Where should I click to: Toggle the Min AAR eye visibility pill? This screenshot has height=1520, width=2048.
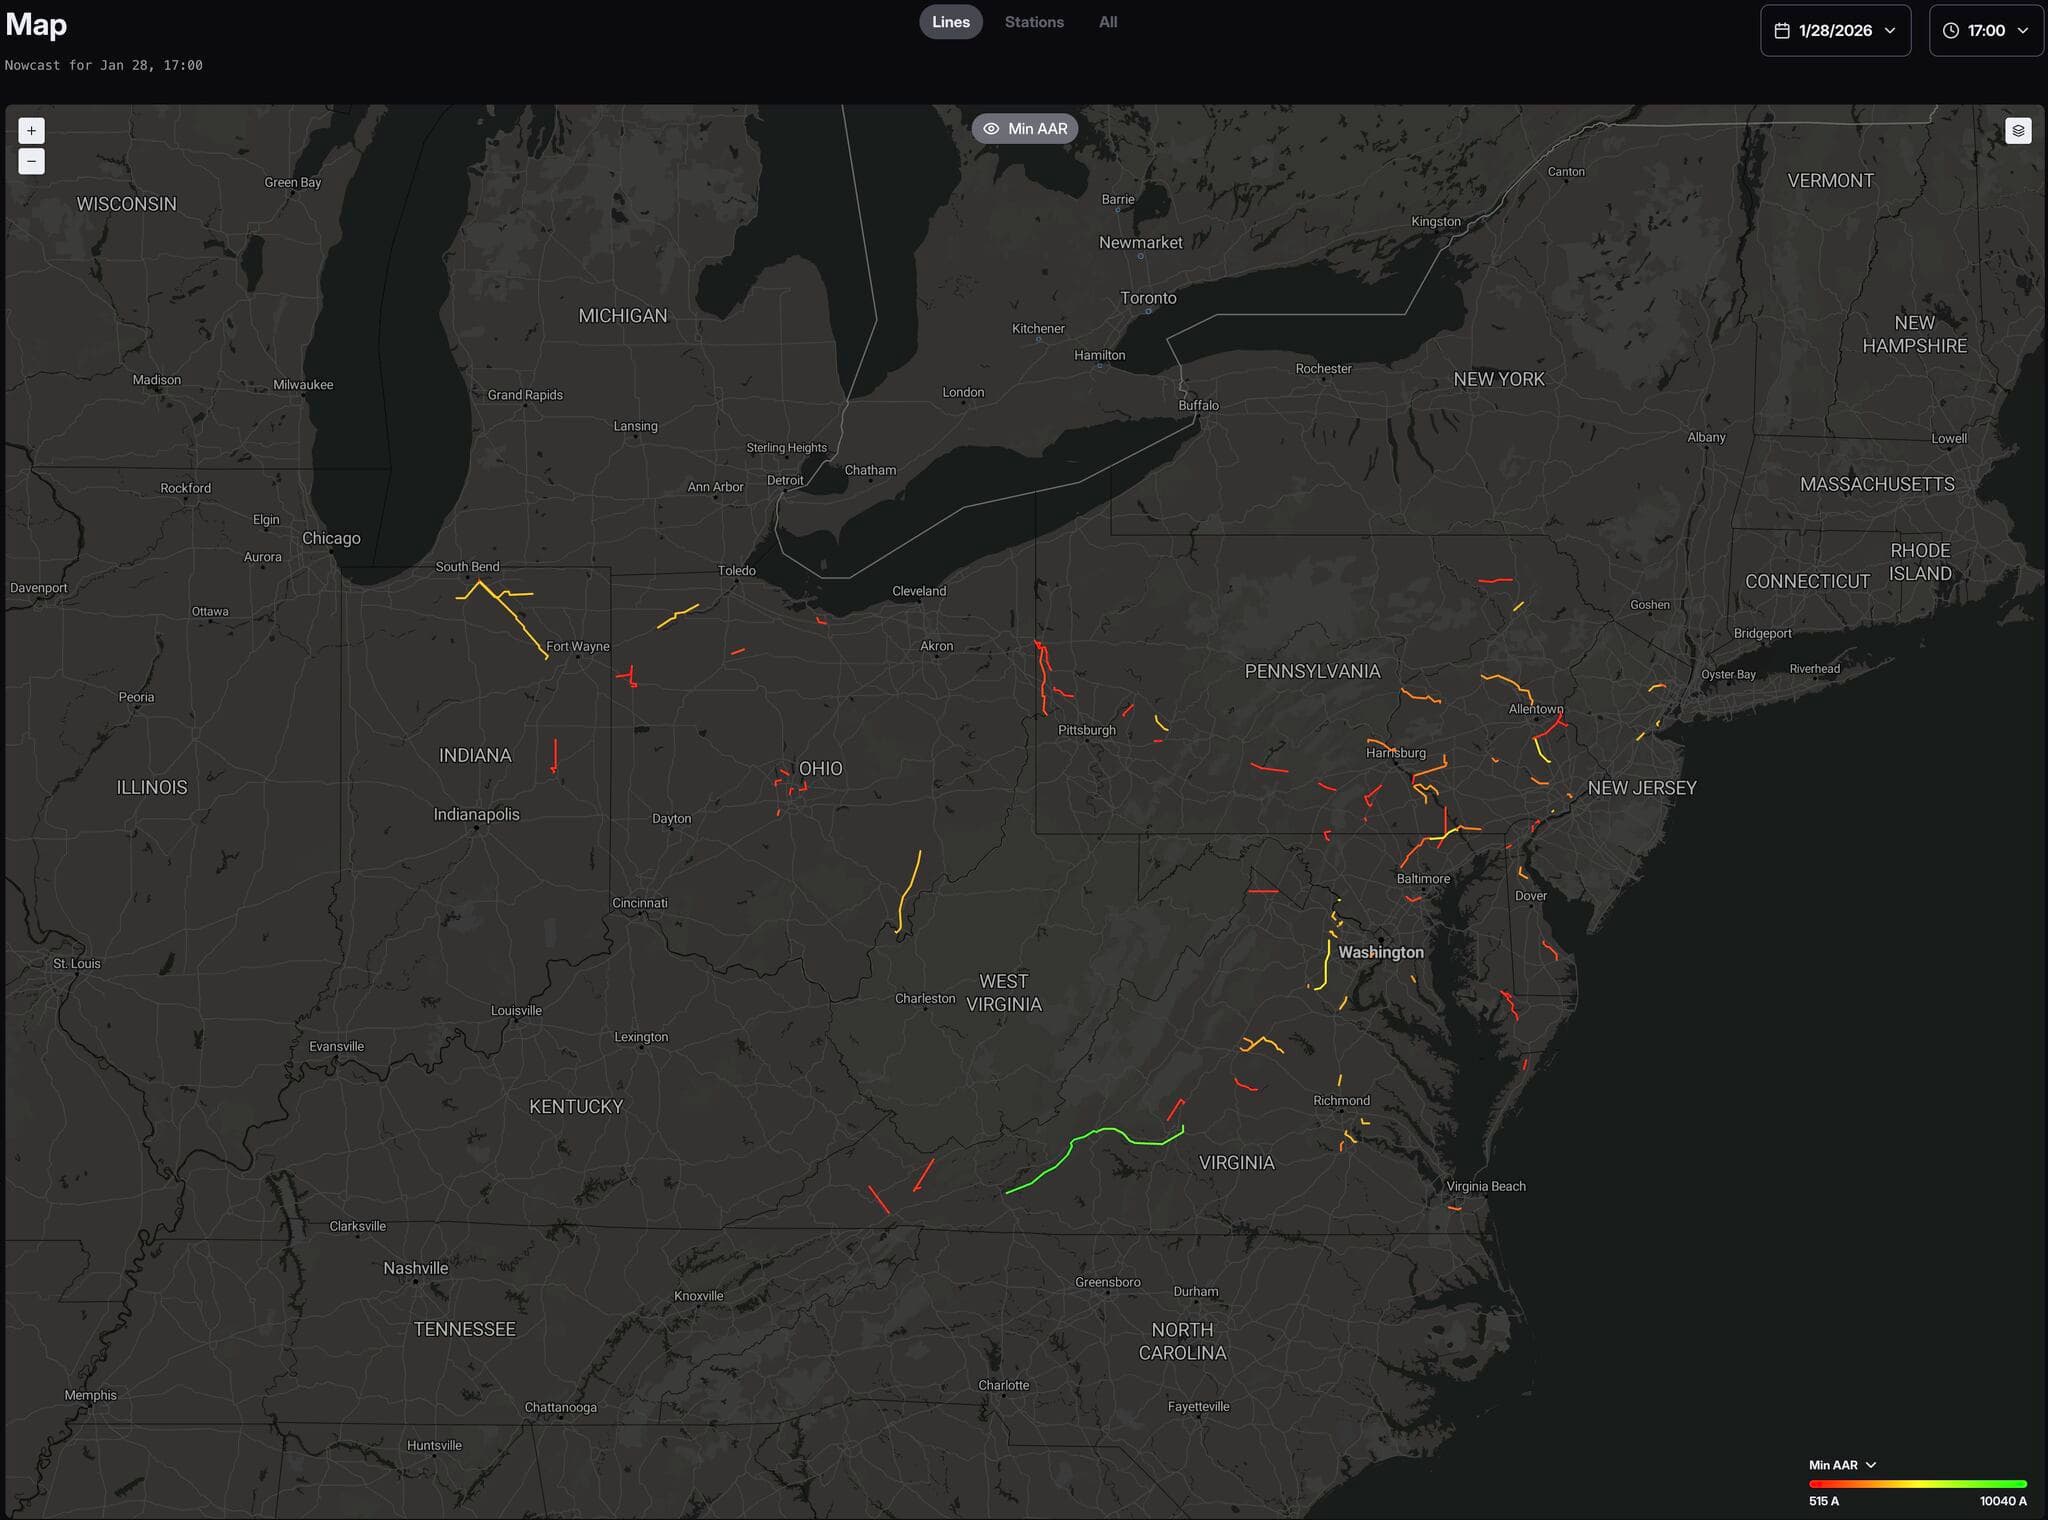[x=1025, y=129]
